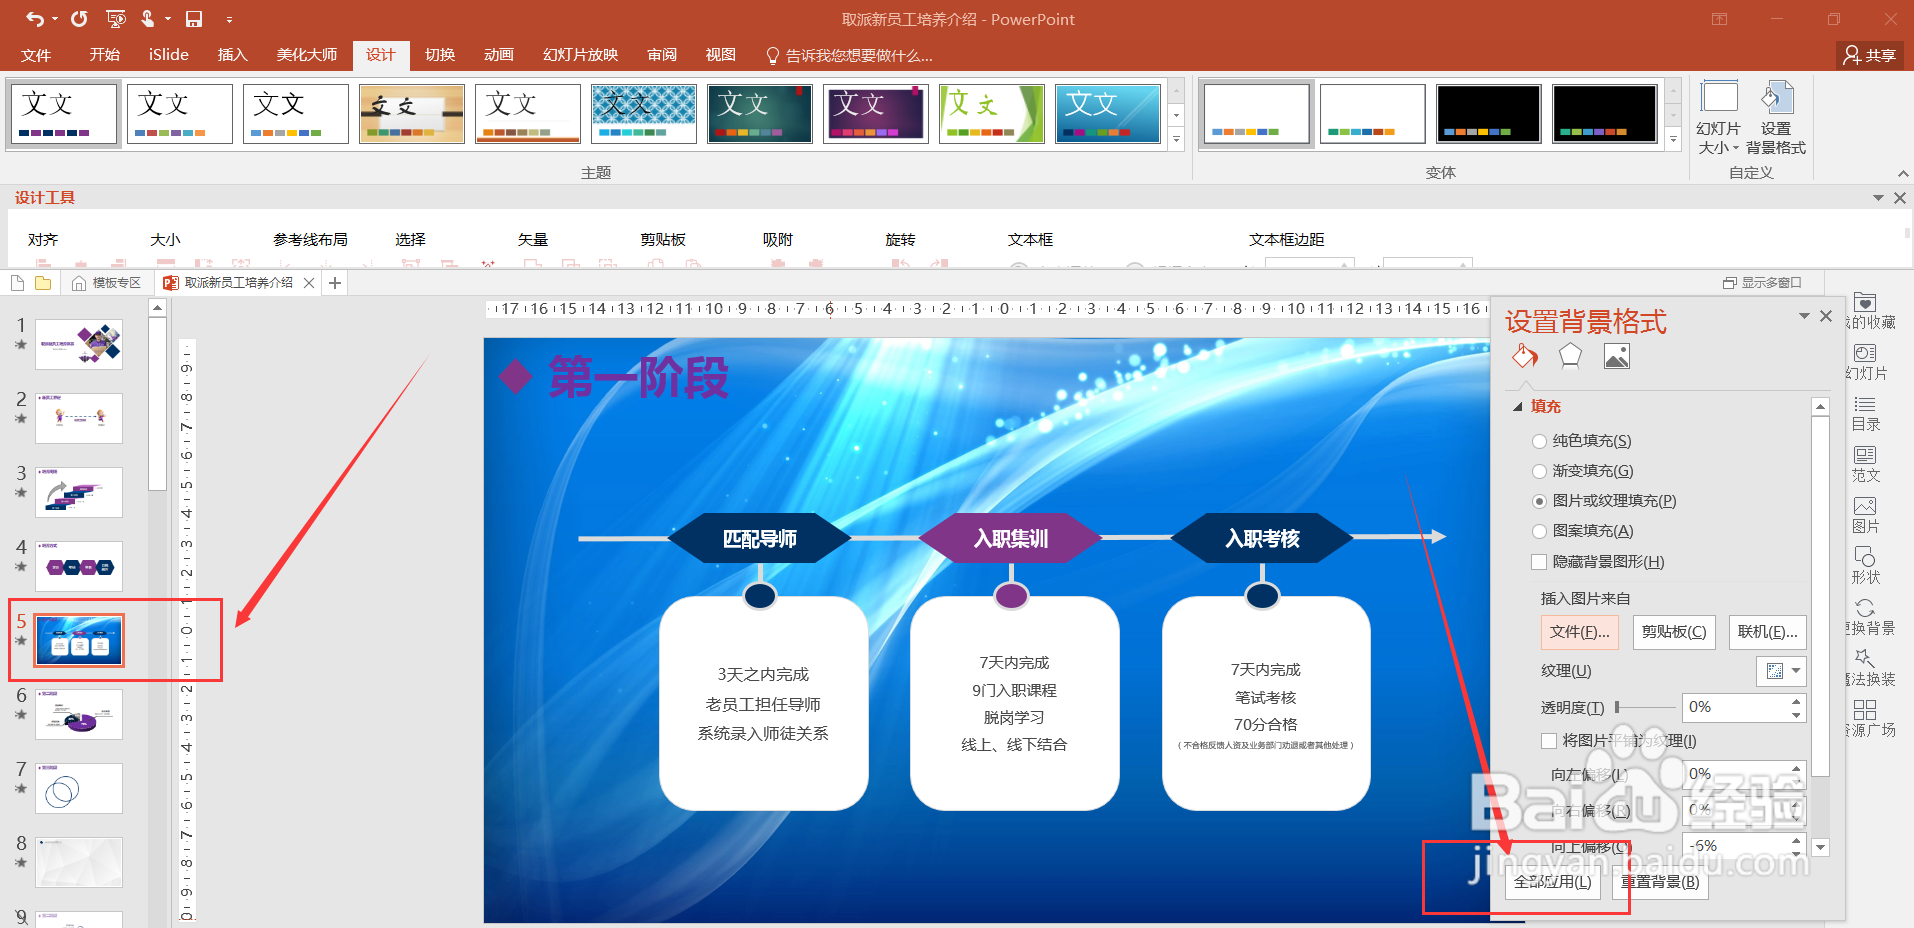Toggle 将图片平铺为纹理 checkbox
The height and width of the screenshot is (928, 1914).
click(x=1549, y=741)
